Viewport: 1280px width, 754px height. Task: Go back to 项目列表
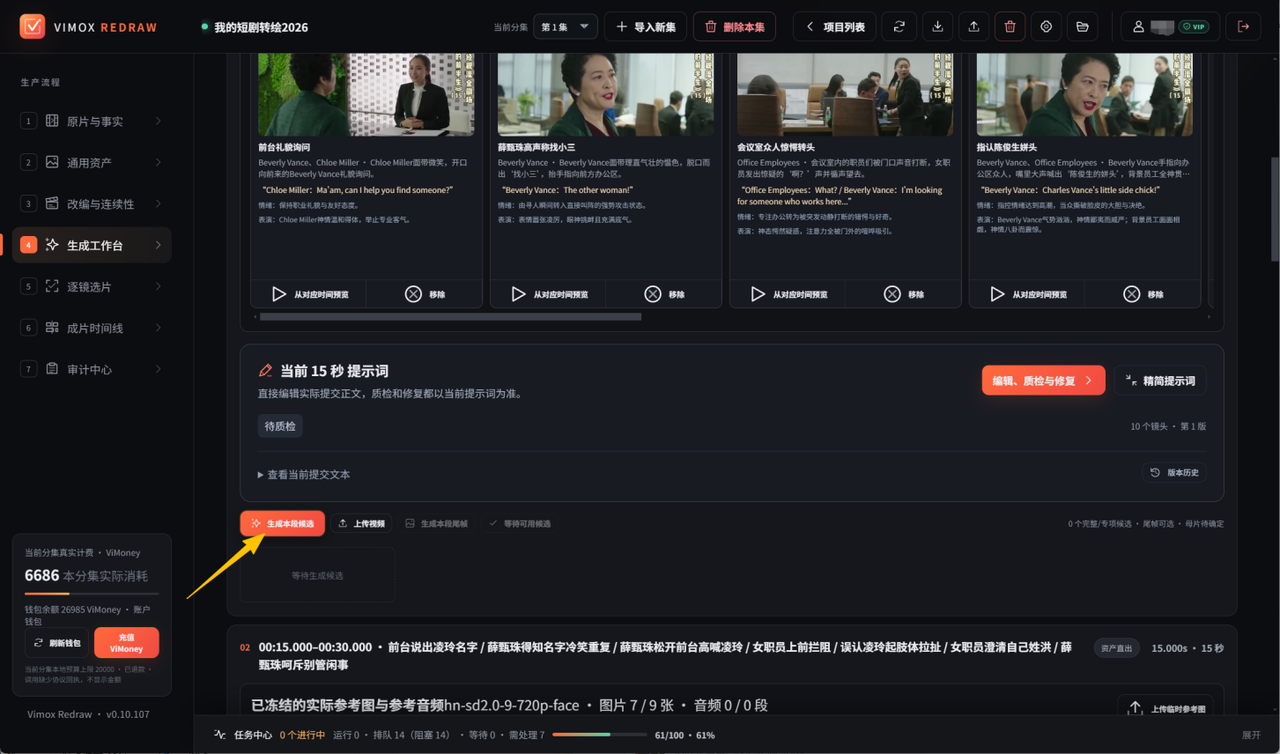click(835, 27)
